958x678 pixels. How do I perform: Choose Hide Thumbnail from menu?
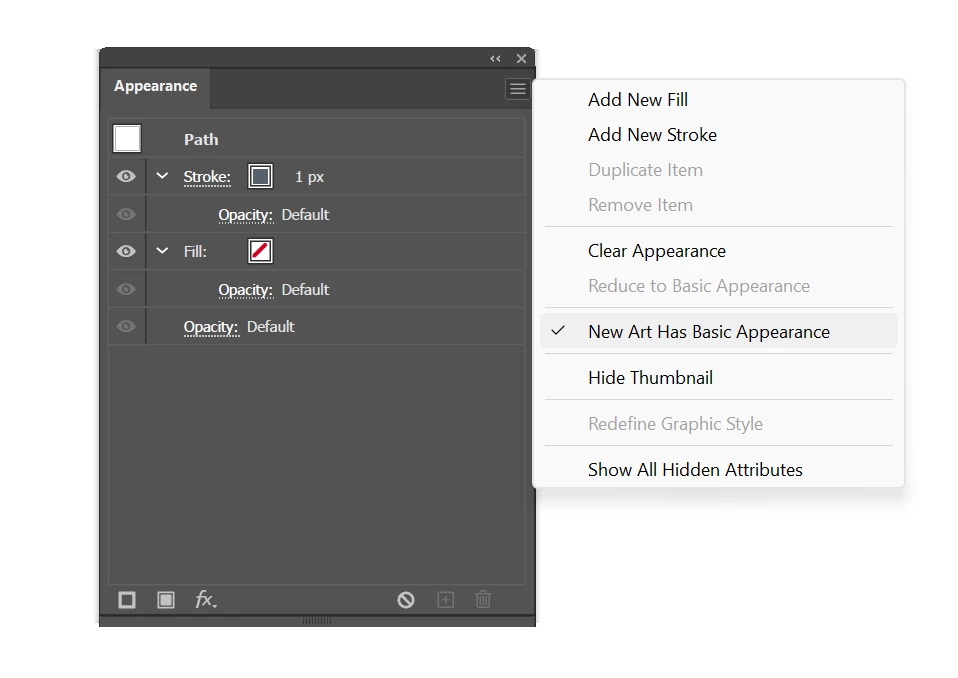tap(718, 377)
